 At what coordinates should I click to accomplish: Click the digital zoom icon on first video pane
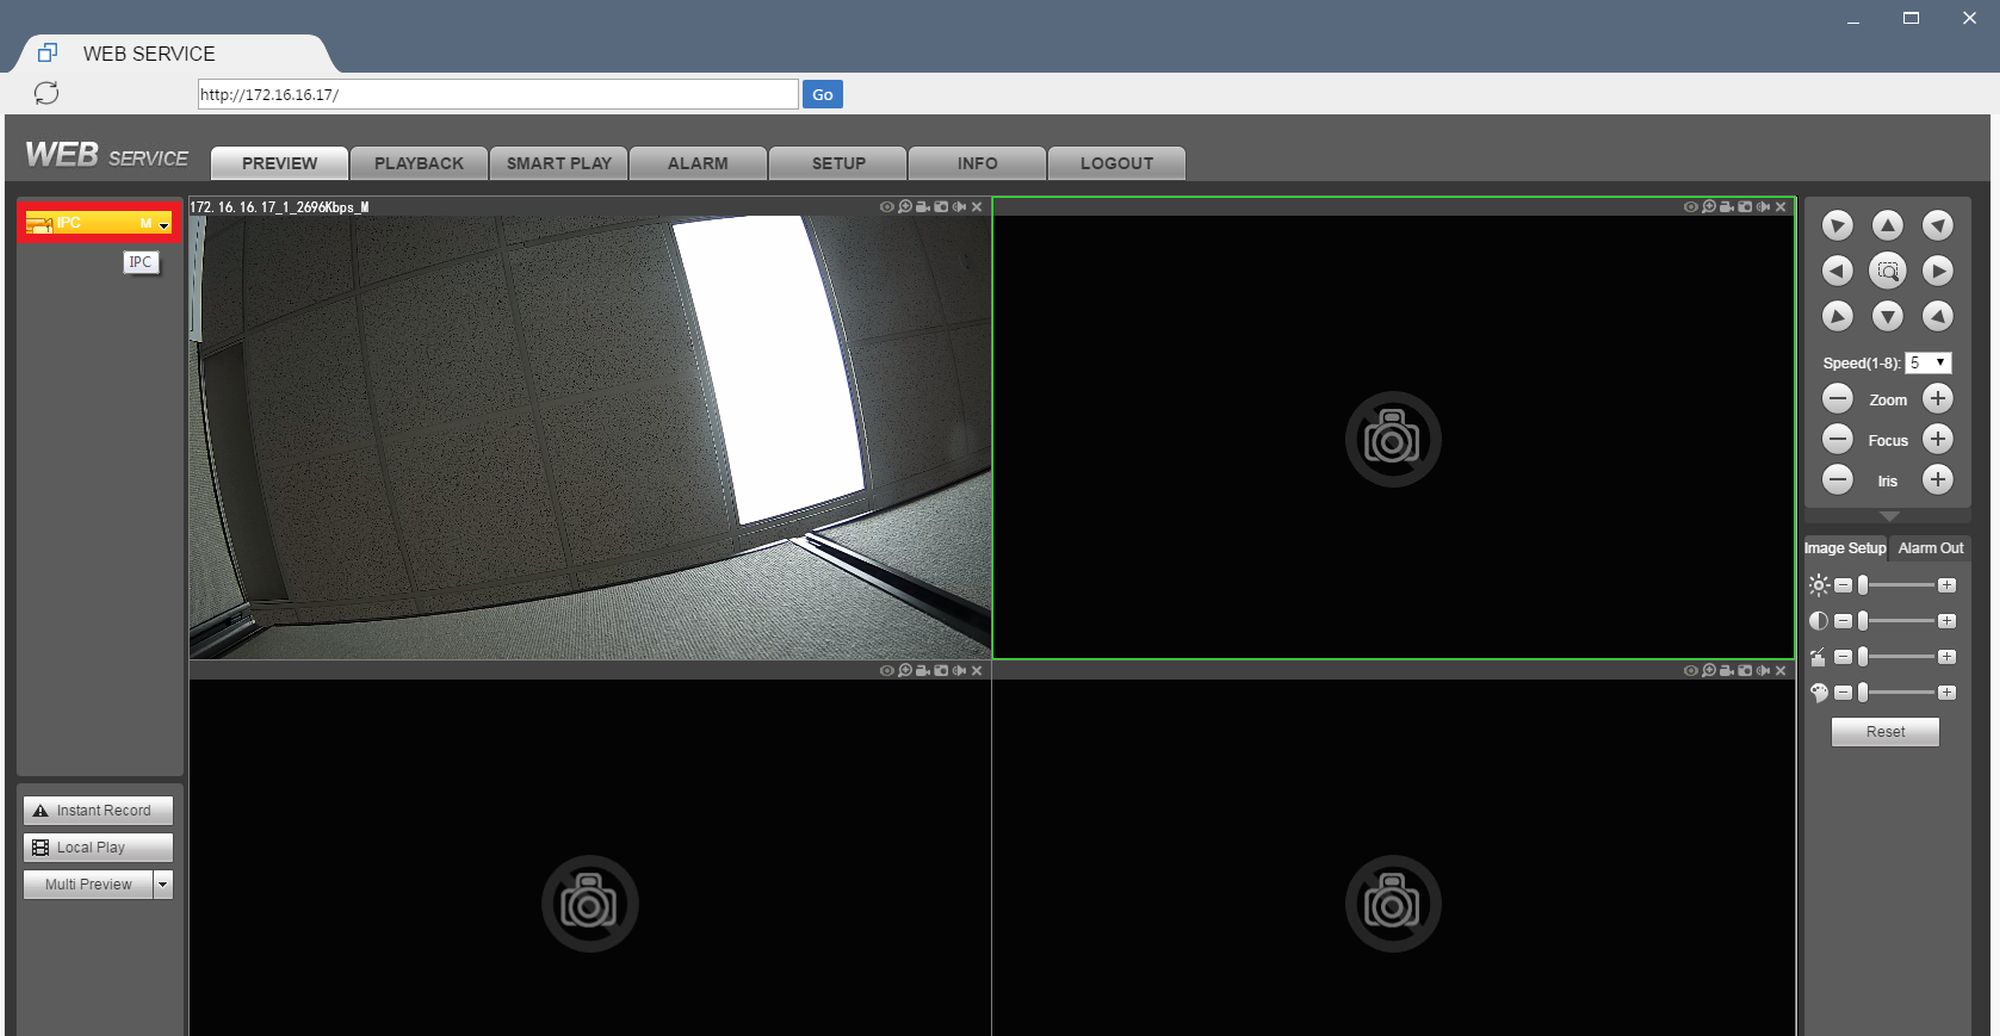point(905,207)
